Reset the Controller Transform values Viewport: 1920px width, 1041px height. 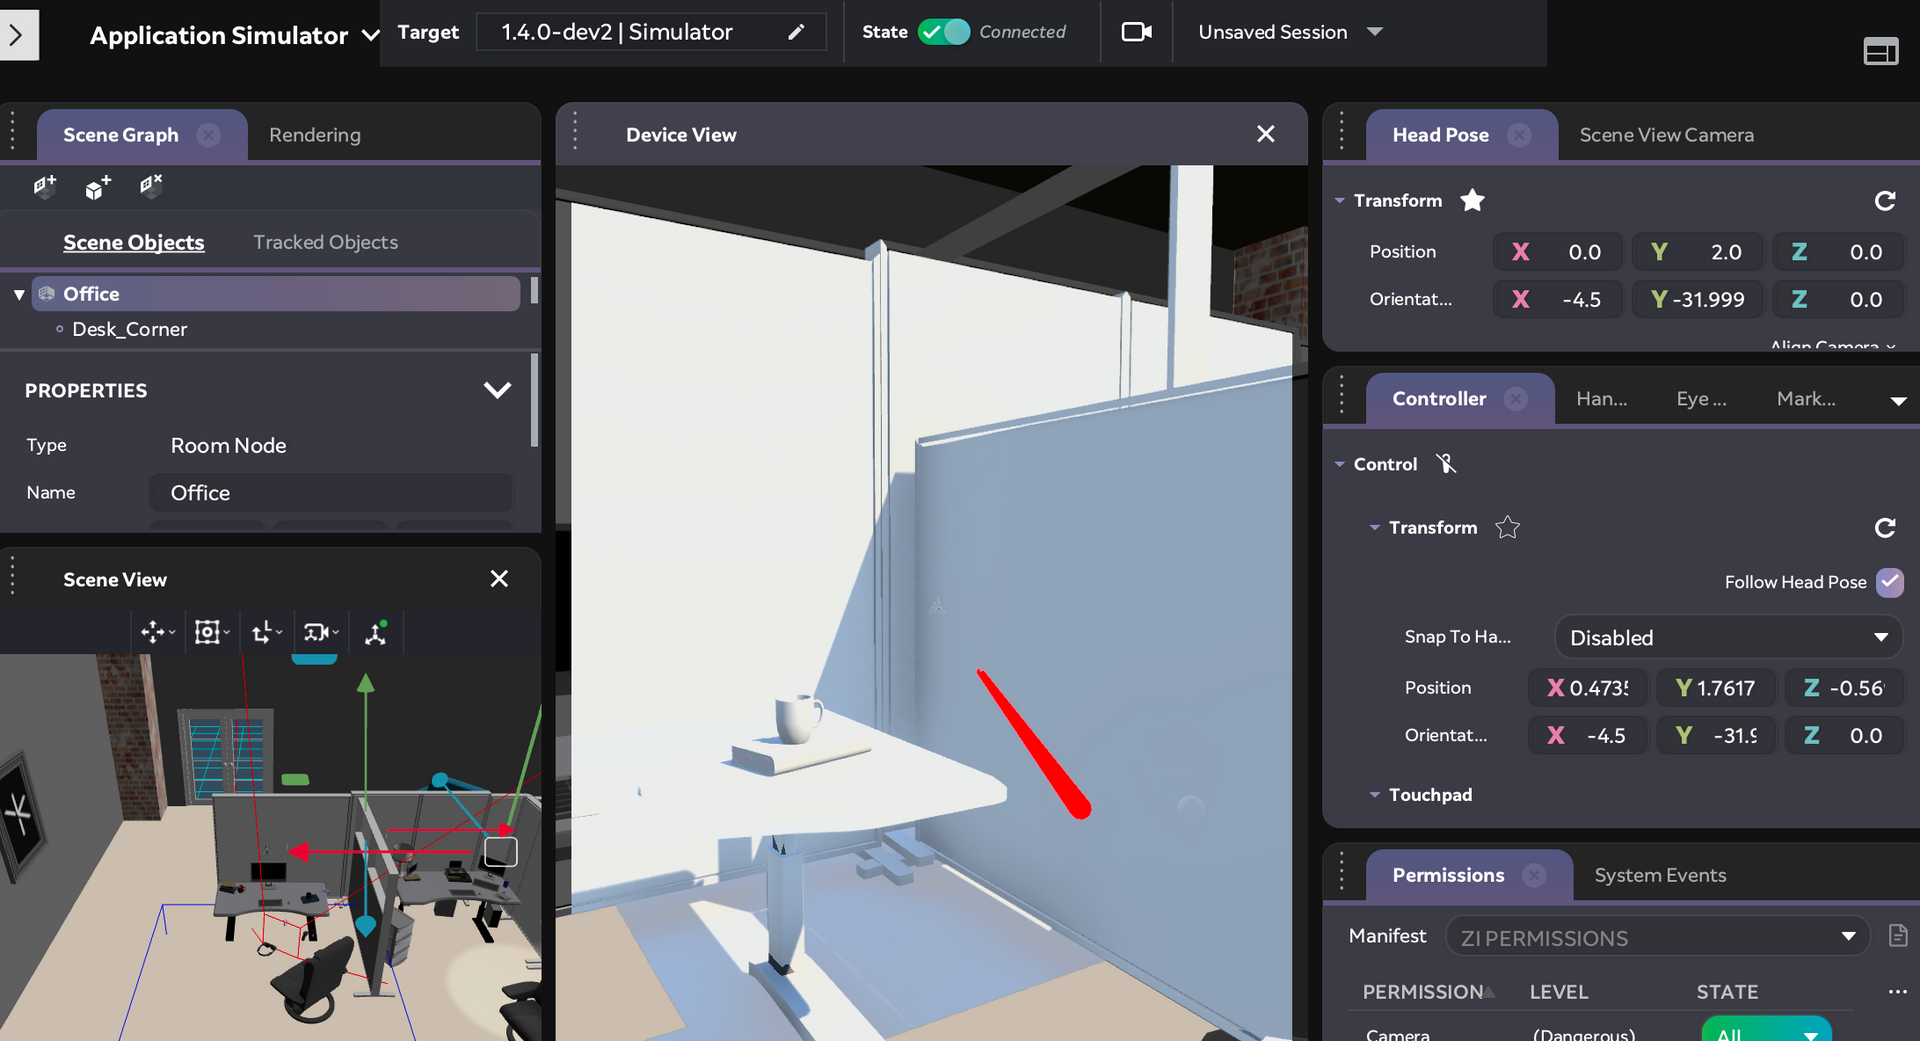pos(1885,528)
